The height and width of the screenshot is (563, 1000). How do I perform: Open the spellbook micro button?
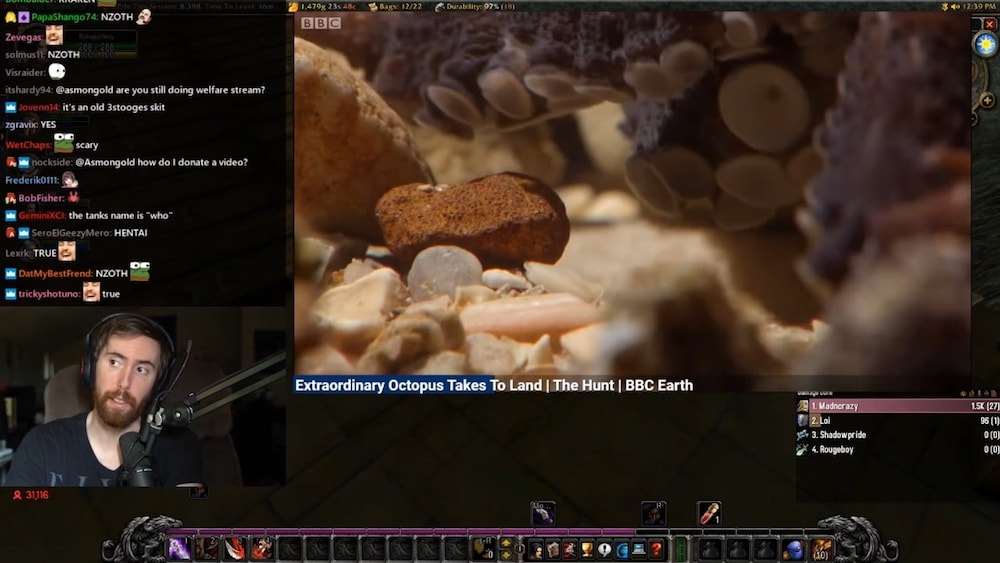553,550
